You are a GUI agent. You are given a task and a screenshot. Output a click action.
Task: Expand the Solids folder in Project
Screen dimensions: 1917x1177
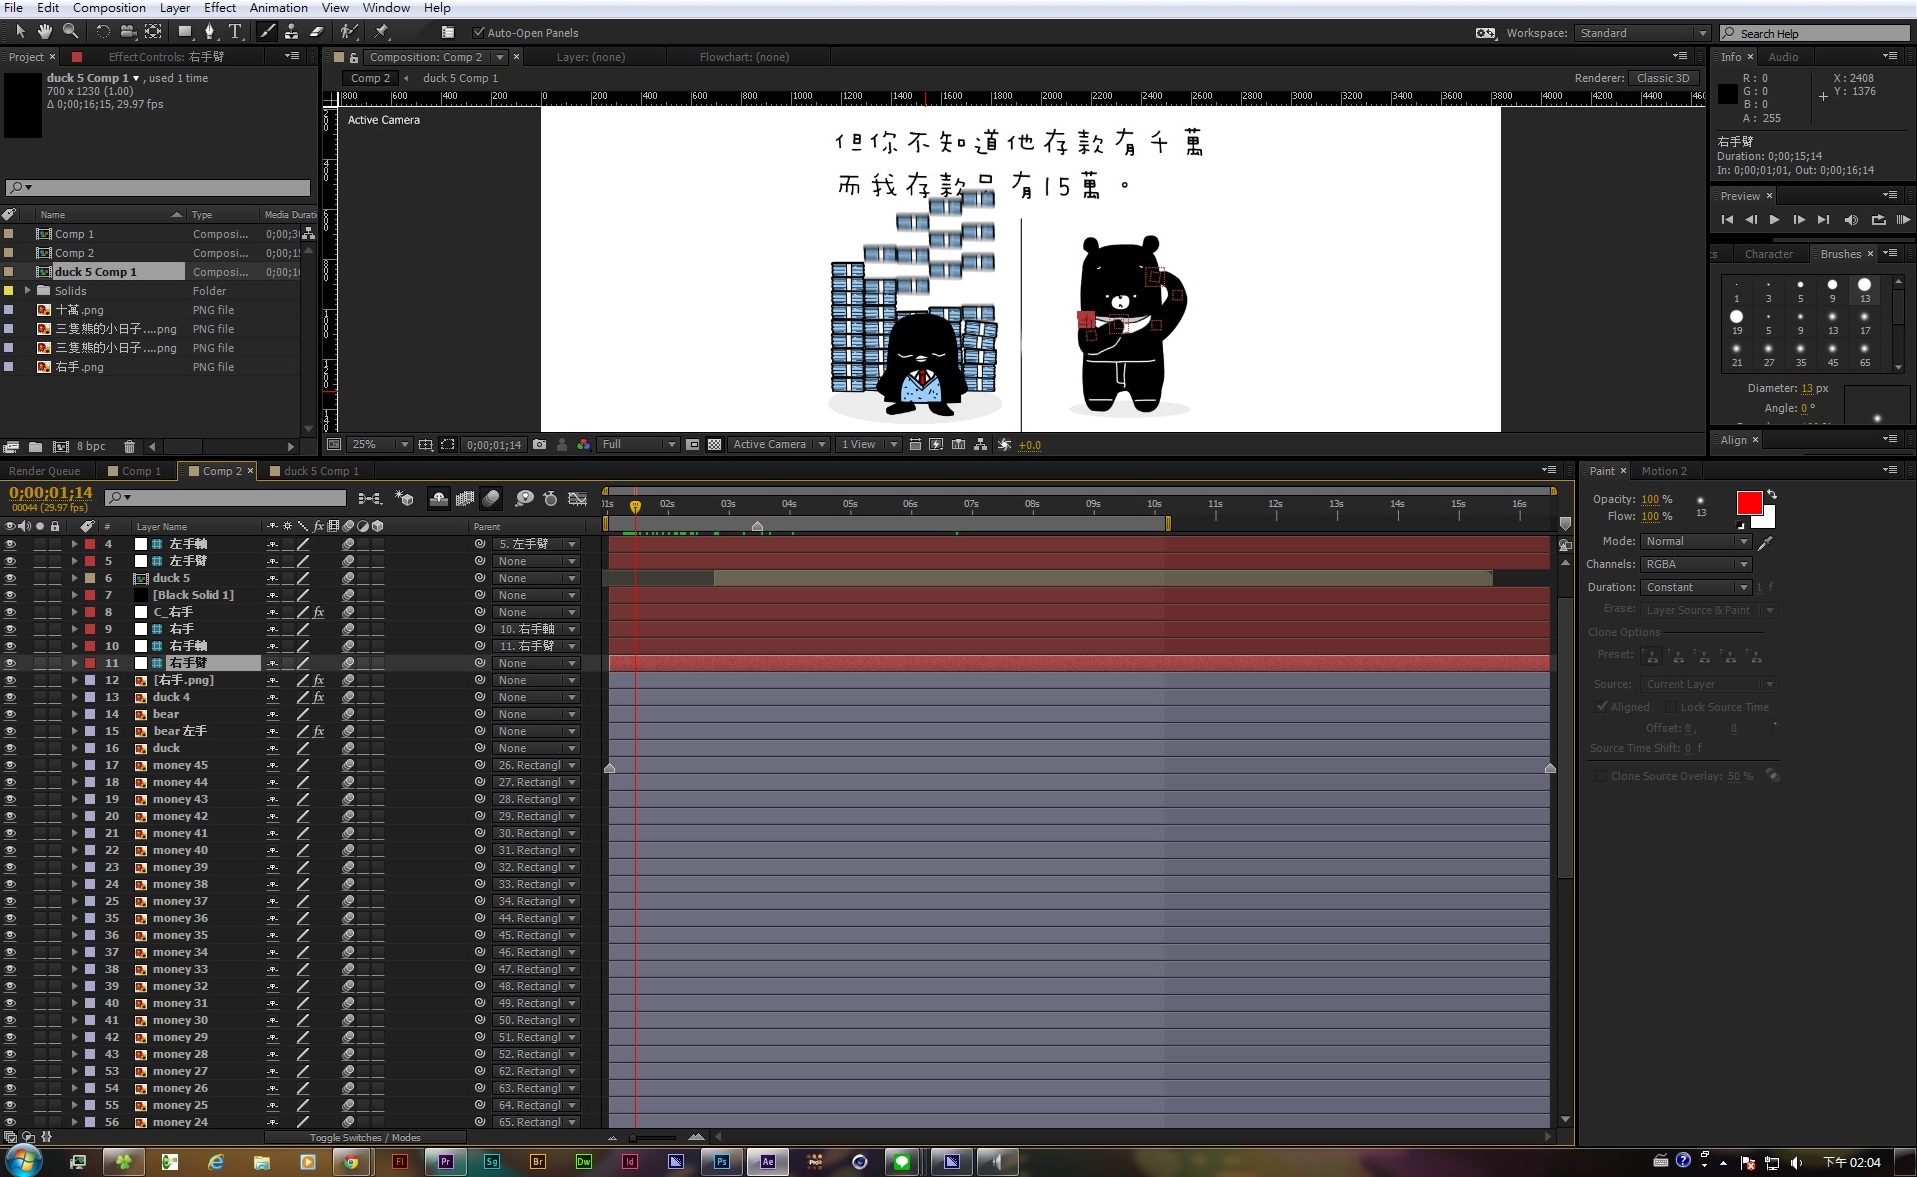[x=28, y=291]
